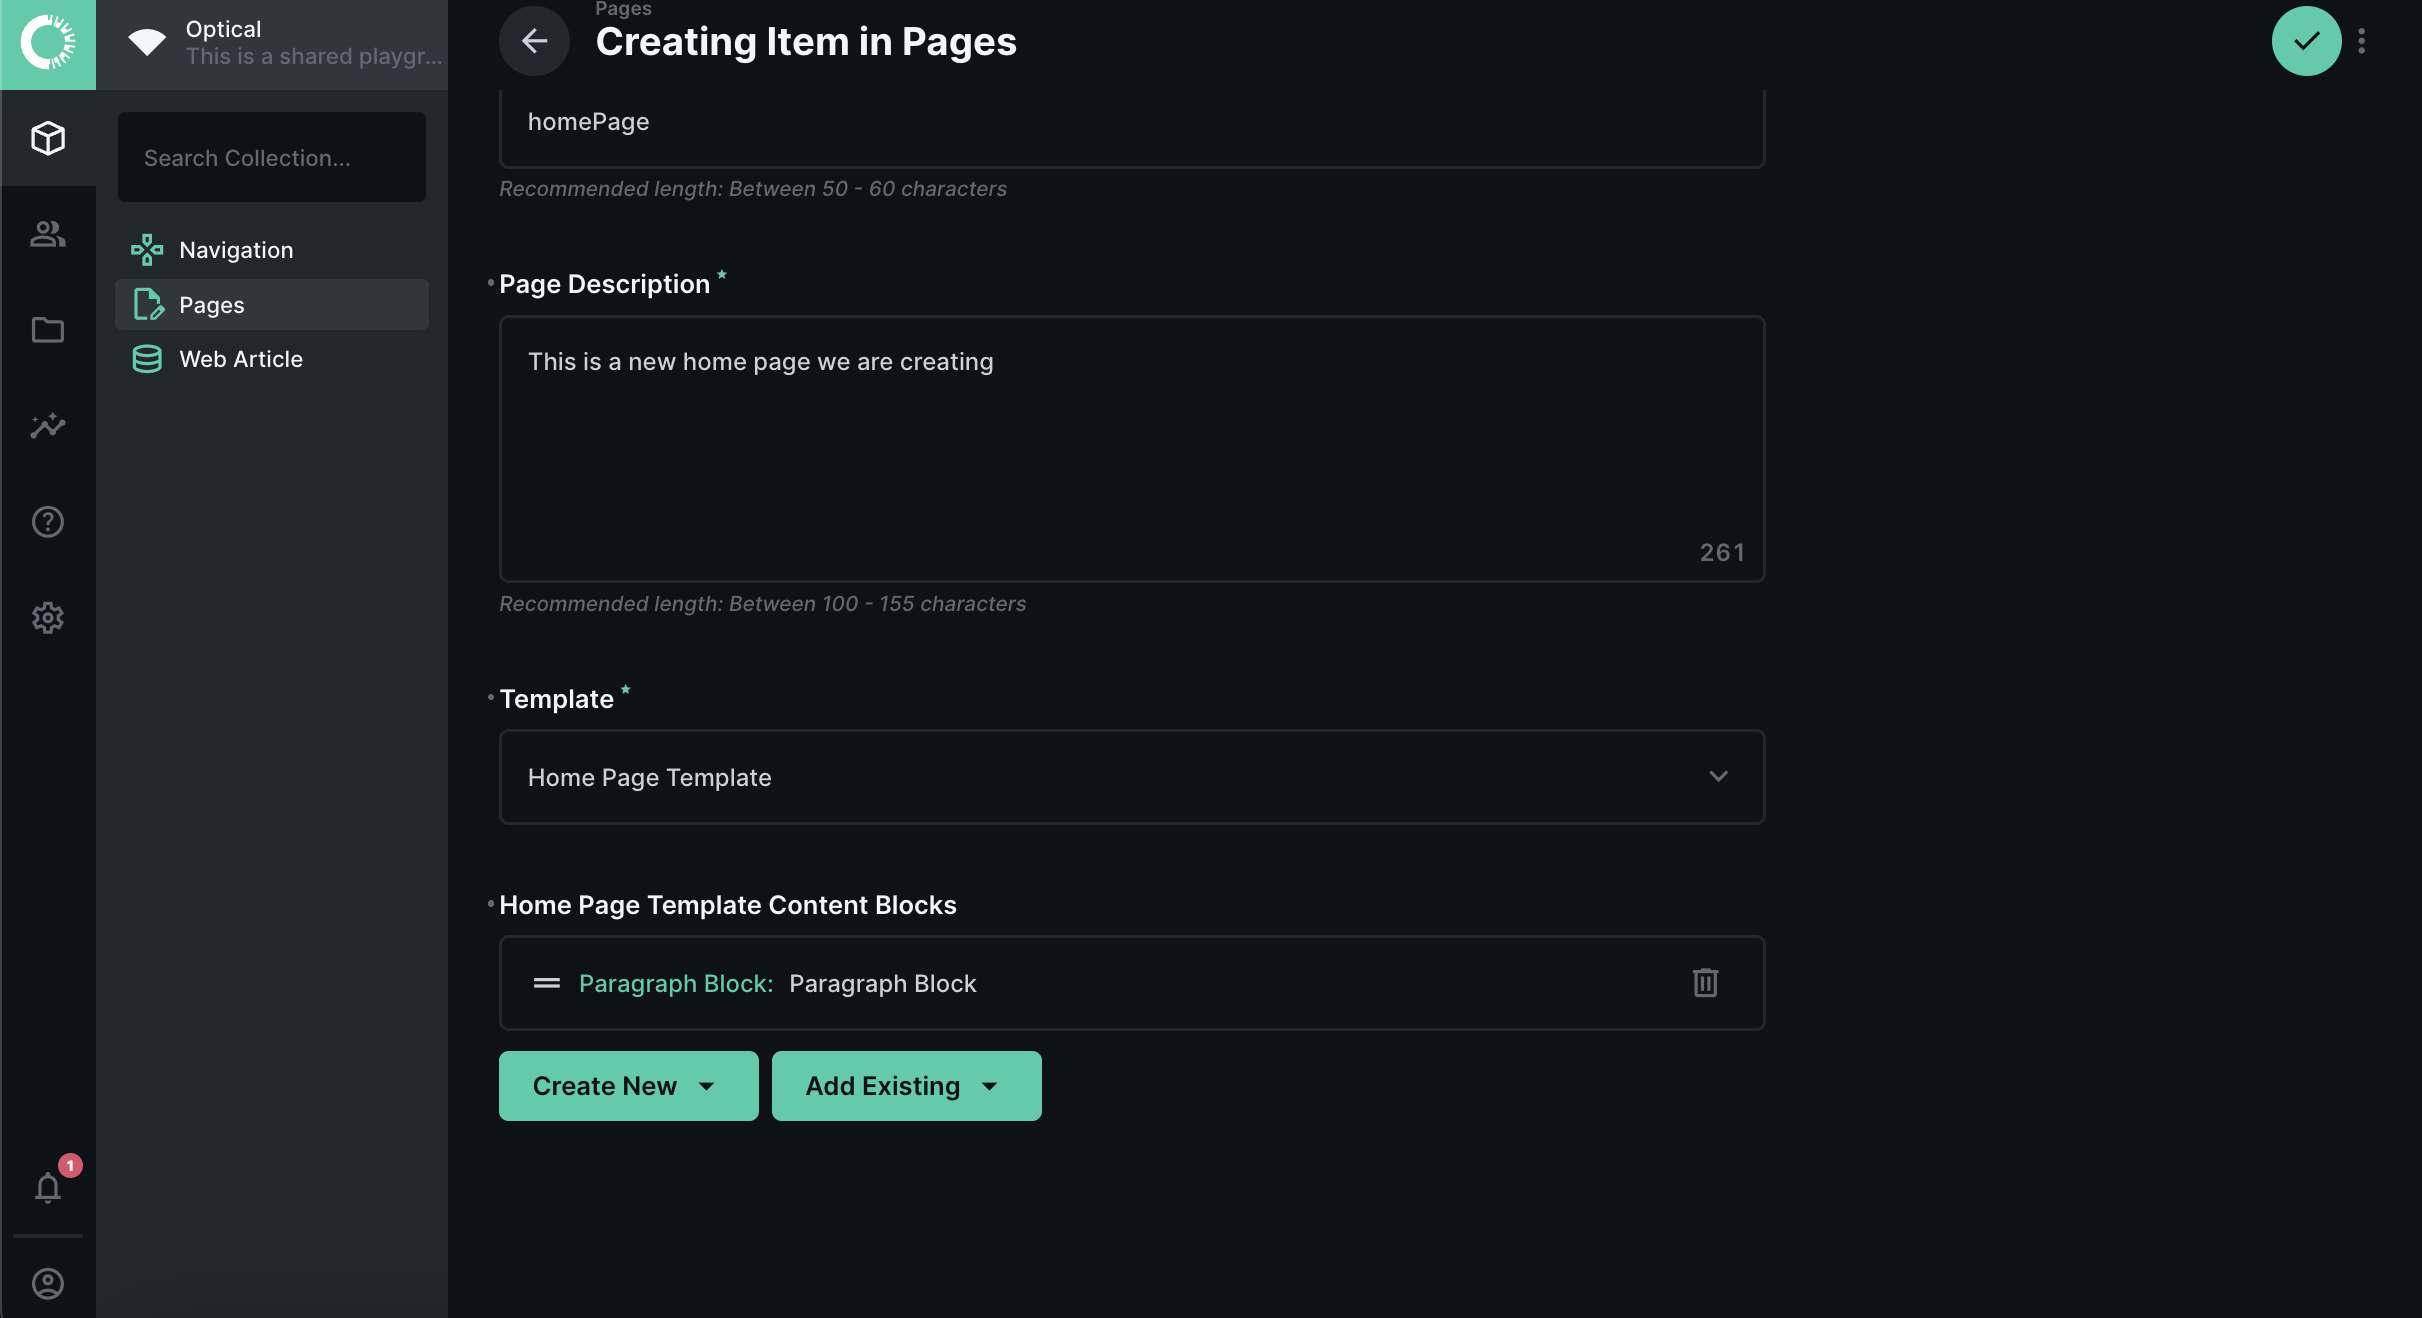Go back using the arrow button
Screen dimensions: 2422x1318
535,41
